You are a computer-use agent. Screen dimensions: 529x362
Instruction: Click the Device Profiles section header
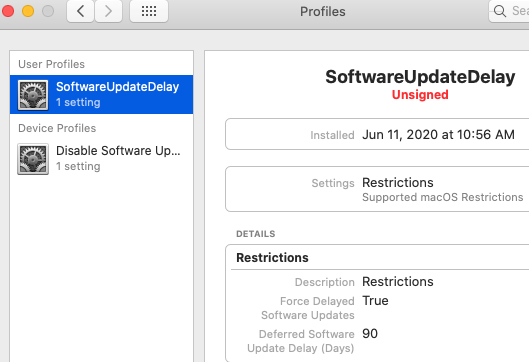point(57,128)
